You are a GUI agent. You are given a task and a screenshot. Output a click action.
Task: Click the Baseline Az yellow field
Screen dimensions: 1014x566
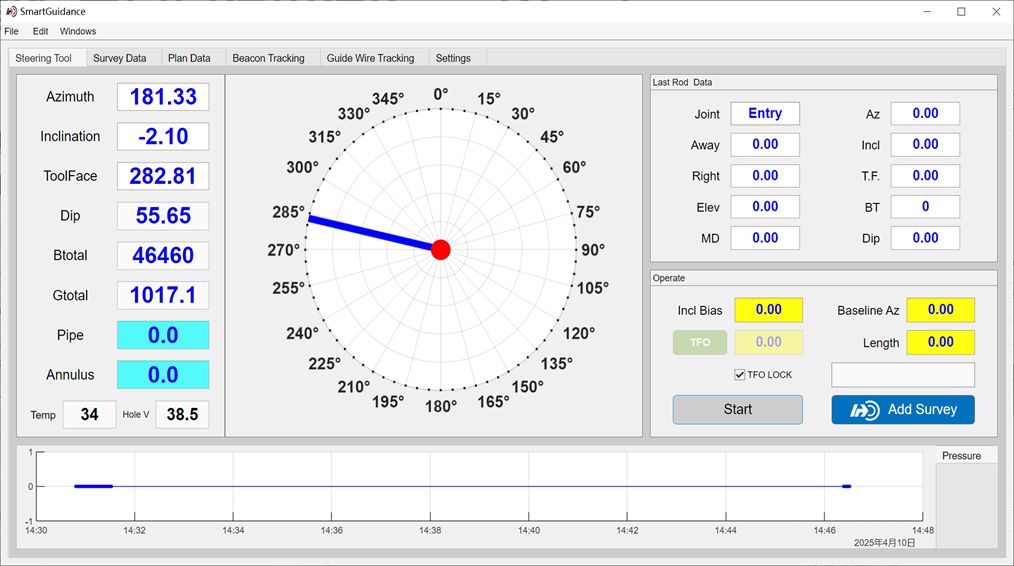940,310
